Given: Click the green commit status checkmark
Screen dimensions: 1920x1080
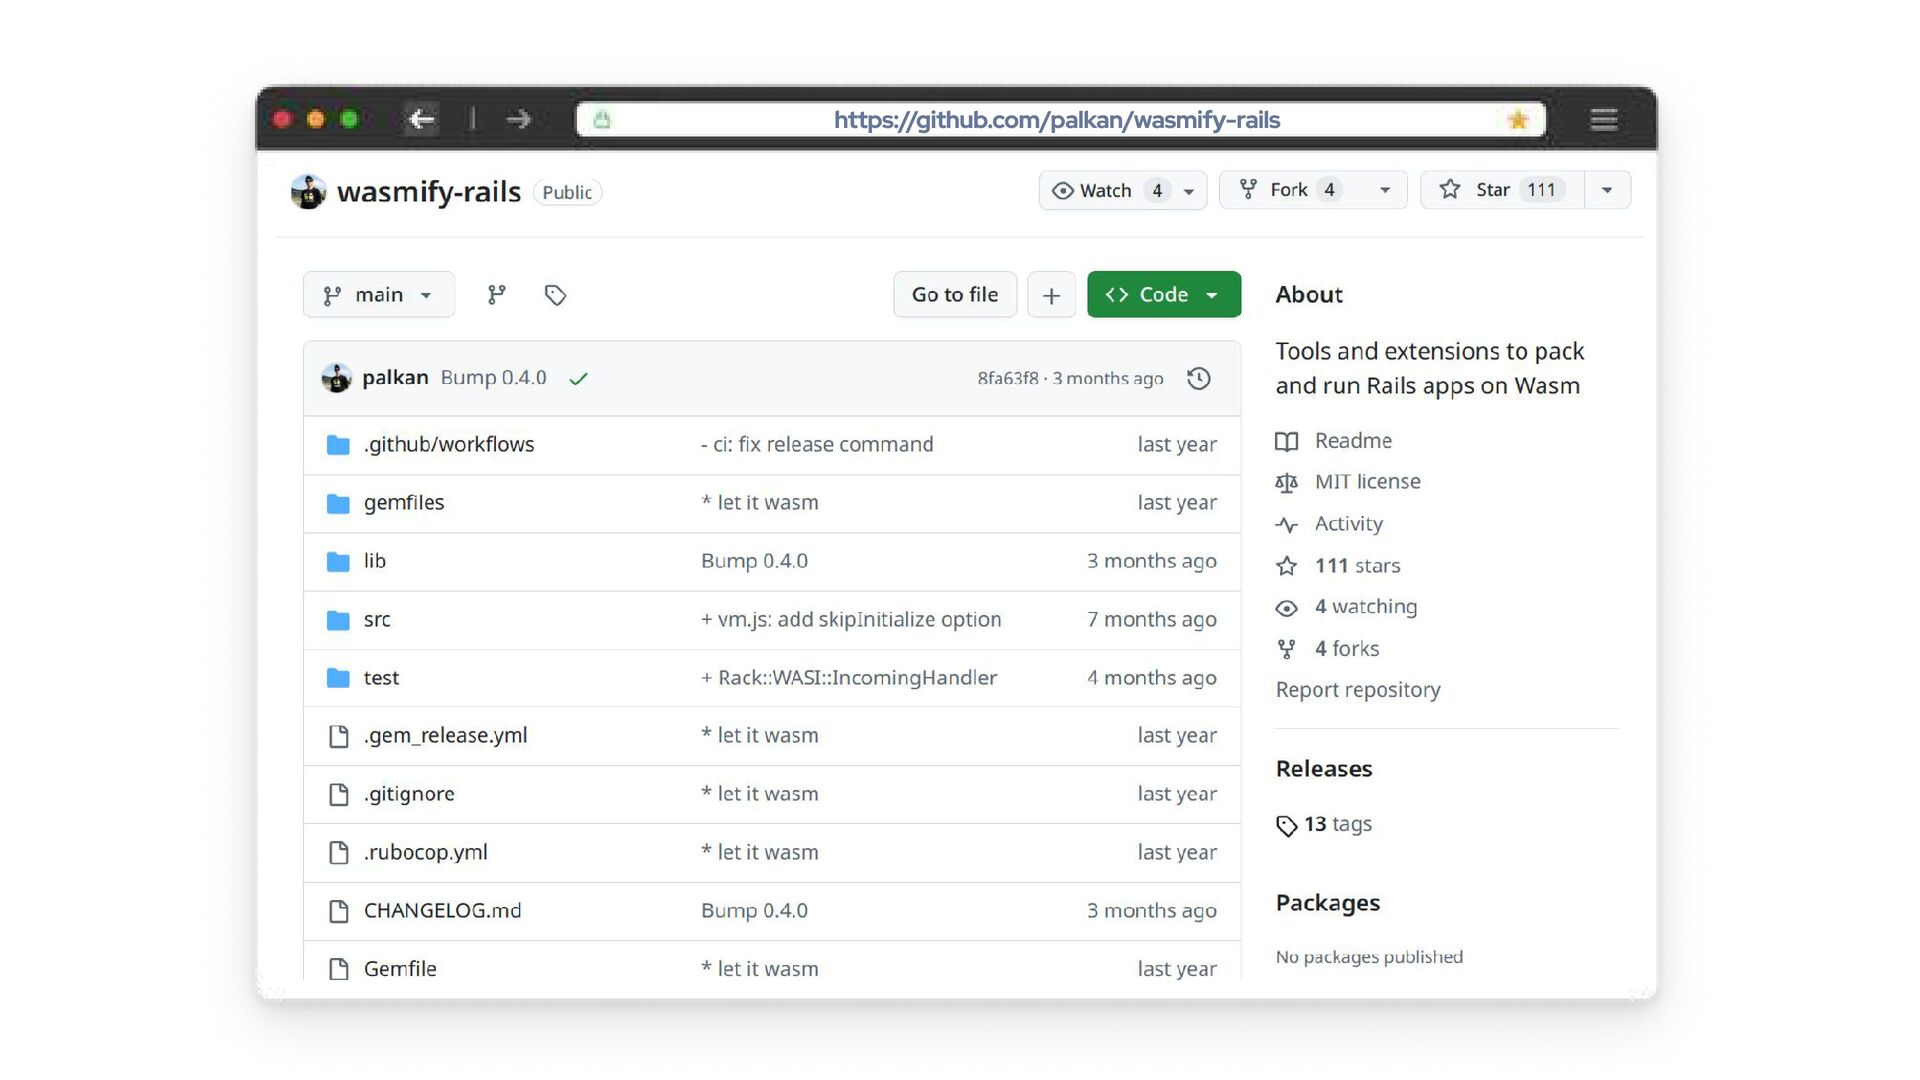Looking at the screenshot, I should [x=578, y=379].
